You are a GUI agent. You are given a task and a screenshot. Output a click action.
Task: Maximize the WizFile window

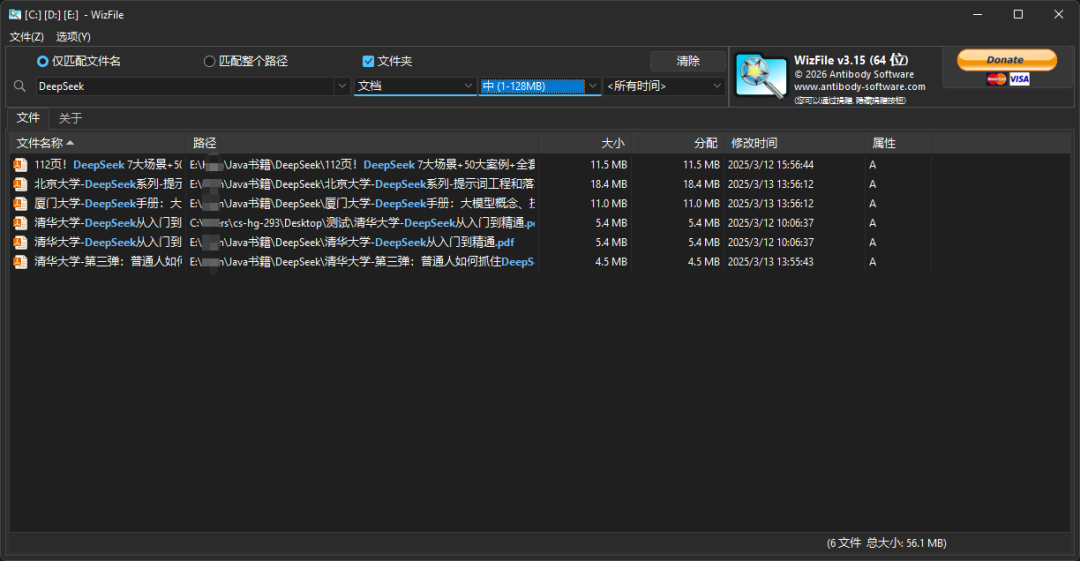pyautogui.click(x=1018, y=14)
